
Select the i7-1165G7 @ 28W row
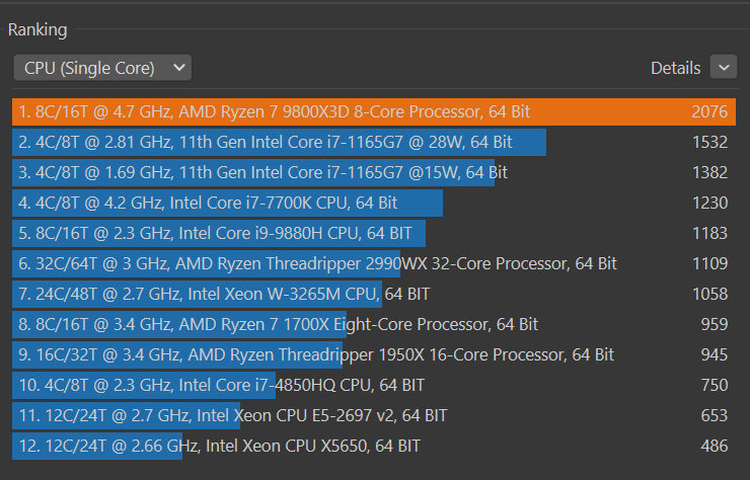pos(374,142)
